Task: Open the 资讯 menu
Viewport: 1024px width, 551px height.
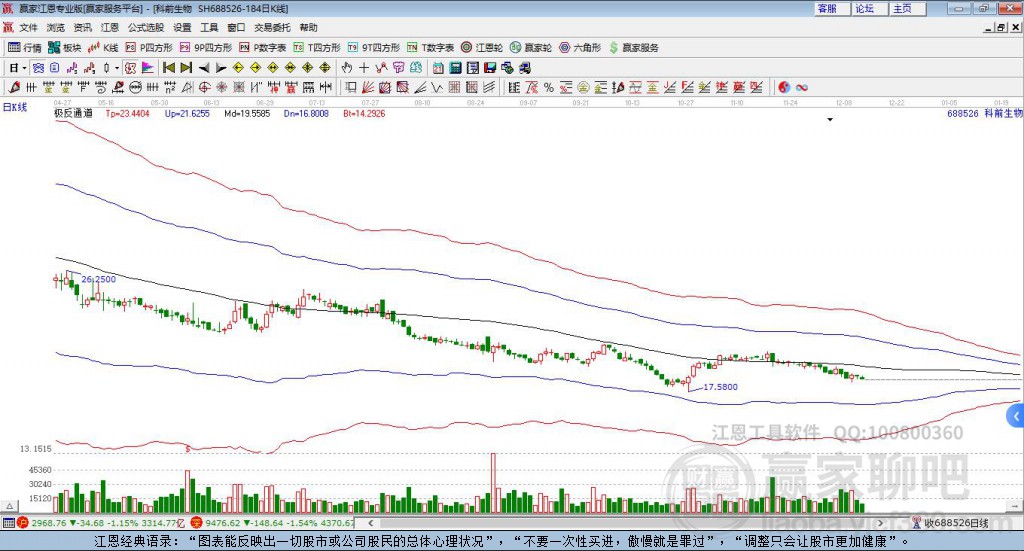Action: (82, 27)
